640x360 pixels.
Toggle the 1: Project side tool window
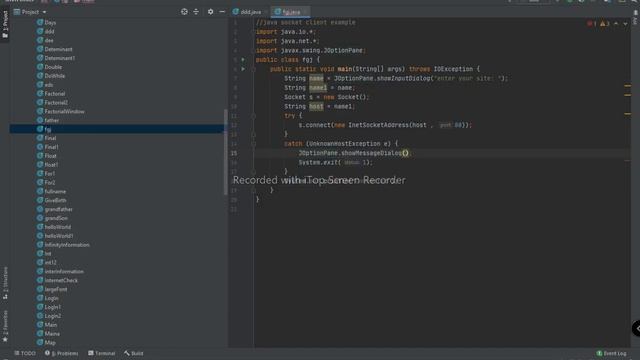5,24
